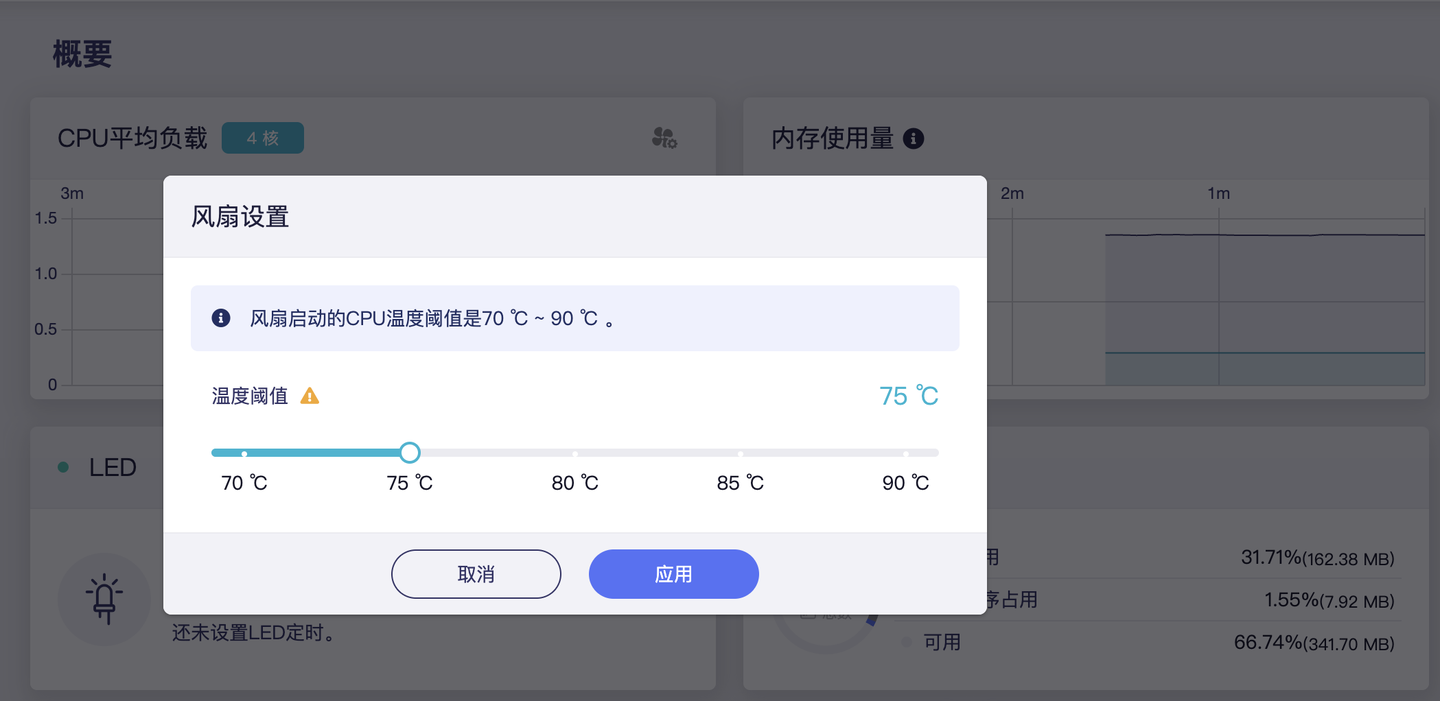Click the info icon in the fan notice banner
Image resolution: width=1440 pixels, height=701 pixels.
click(x=221, y=318)
